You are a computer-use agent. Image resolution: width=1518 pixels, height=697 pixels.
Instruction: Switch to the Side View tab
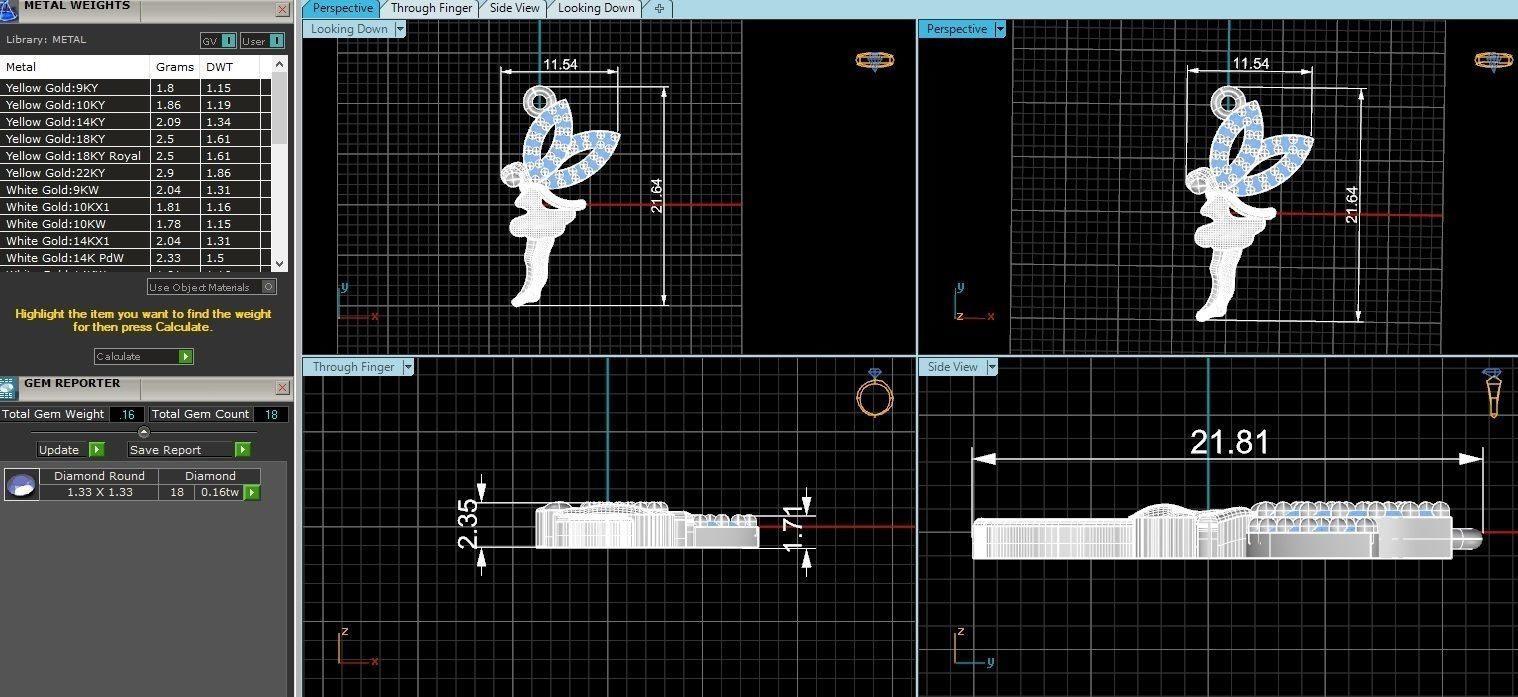pyautogui.click(x=514, y=8)
